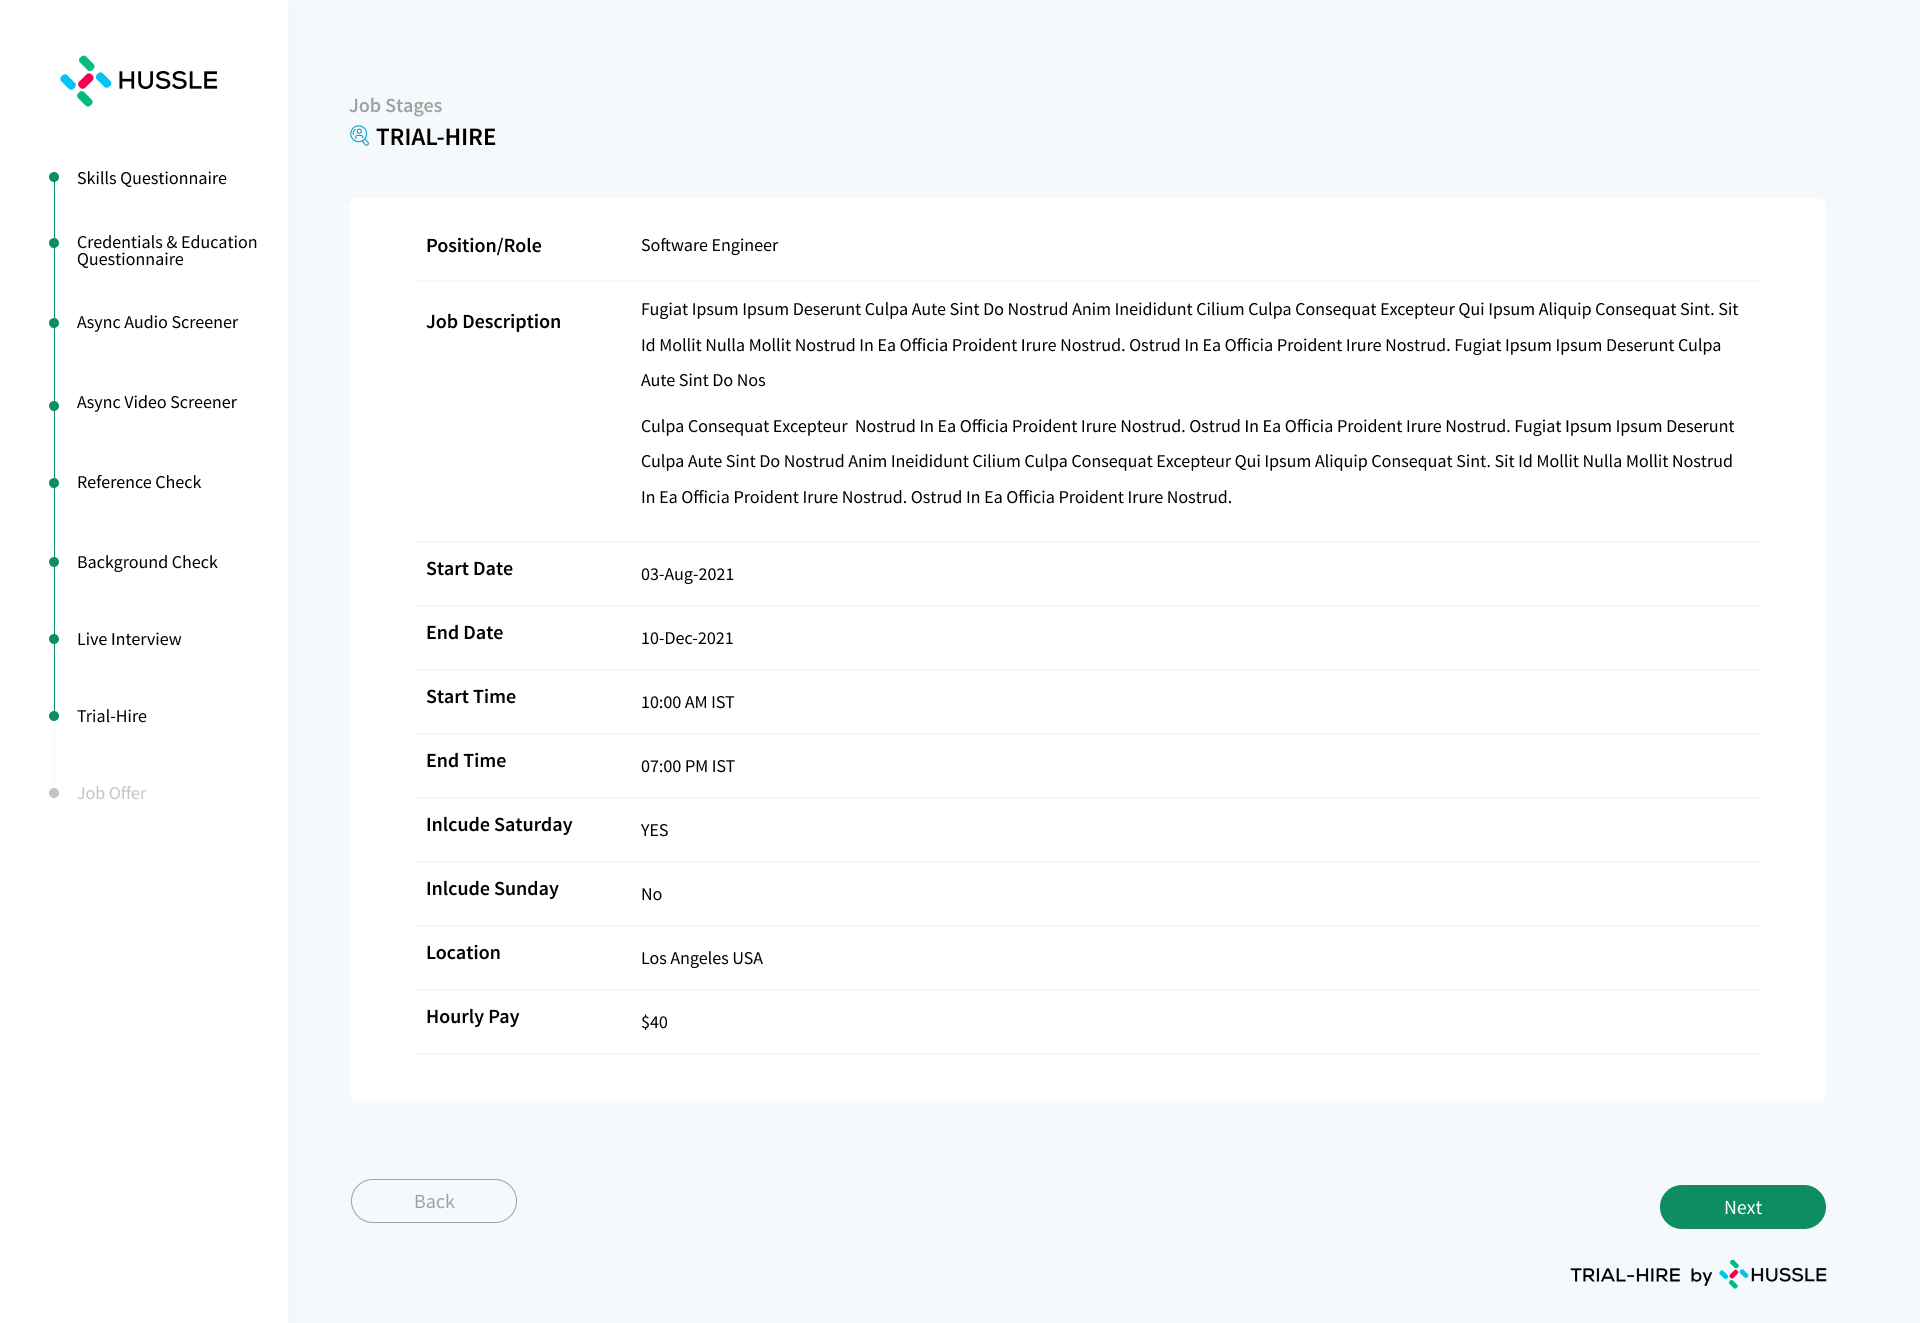Select the Async Audio Screener stage
Image resolution: width=1920 pixels, height=1323 pixels.
click(157, 322)
